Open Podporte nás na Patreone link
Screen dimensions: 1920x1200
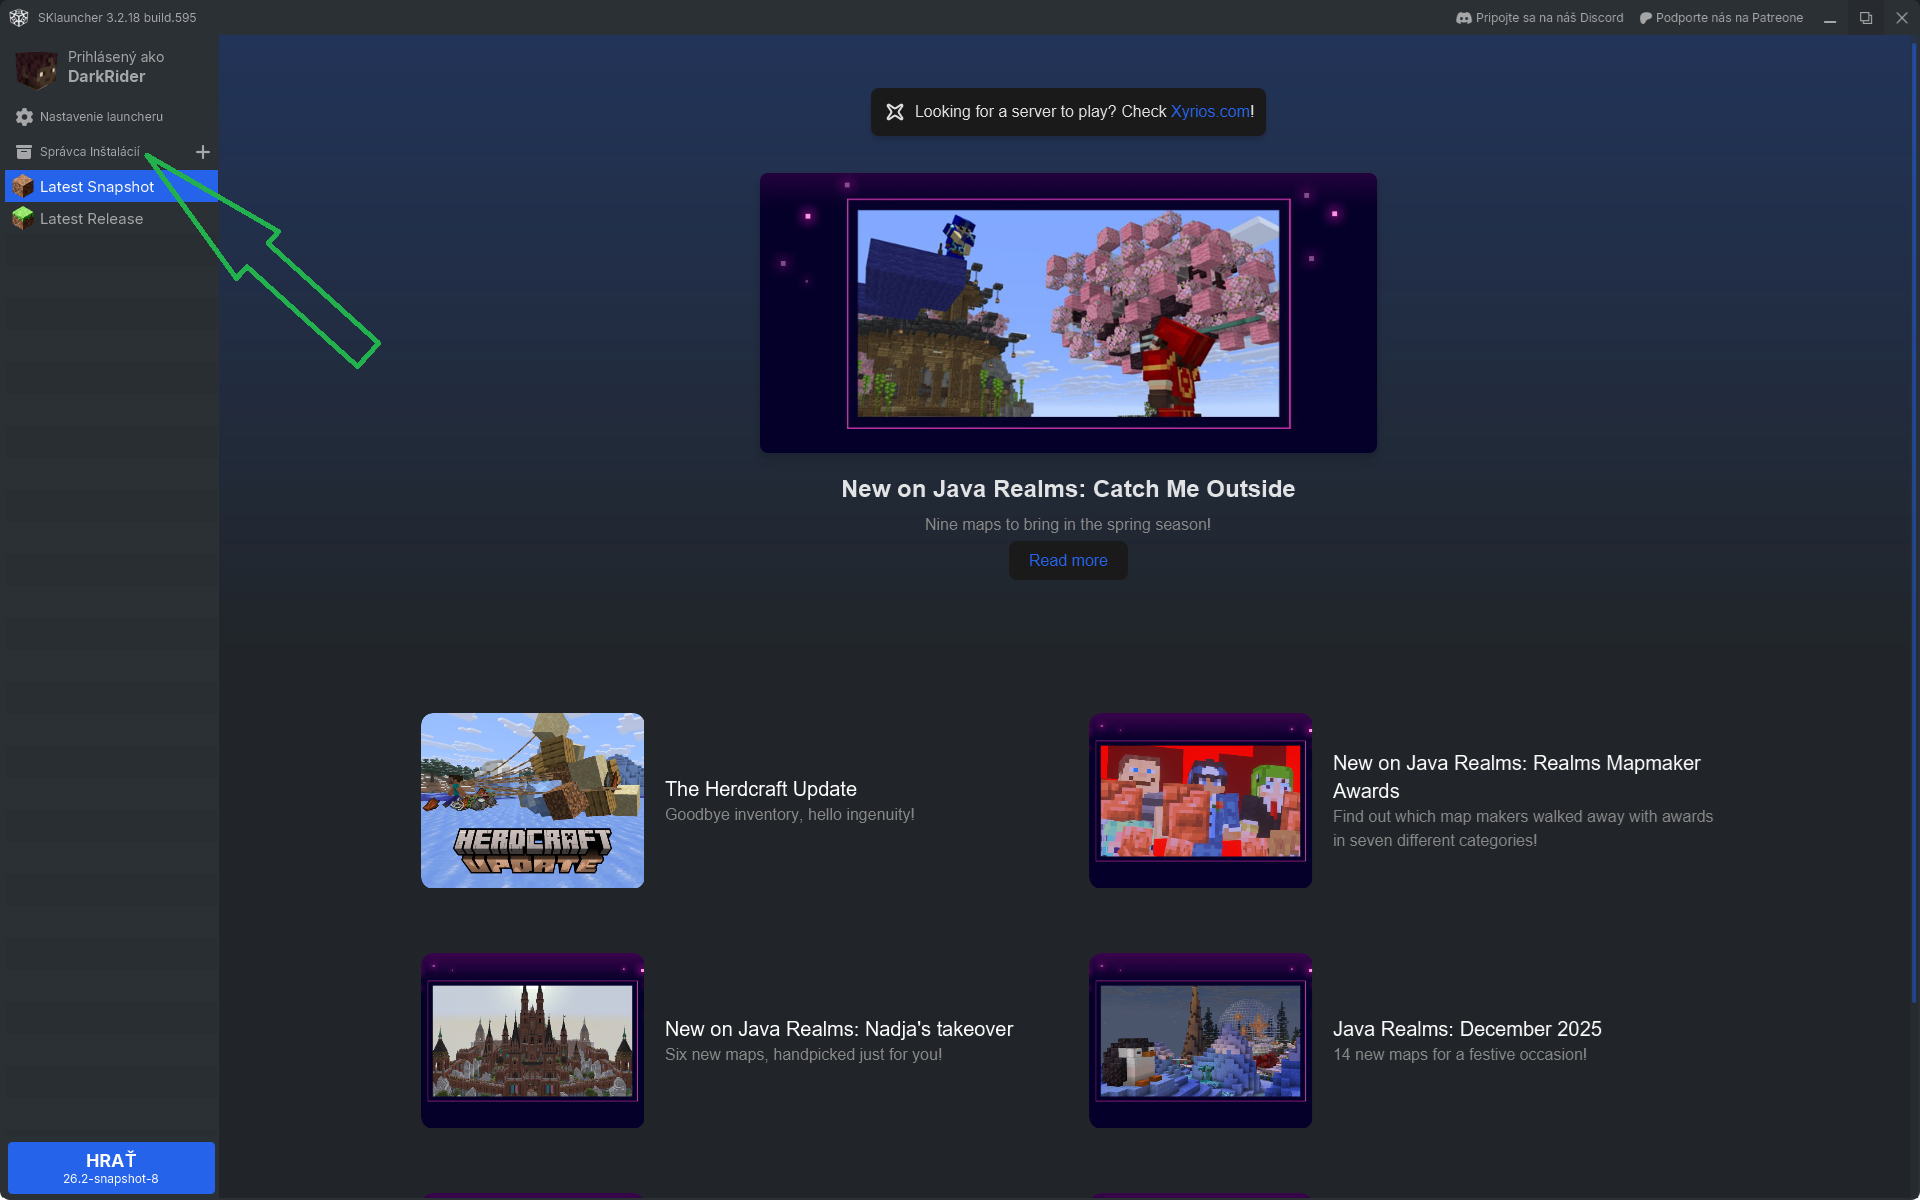[x=1721, y=18]
